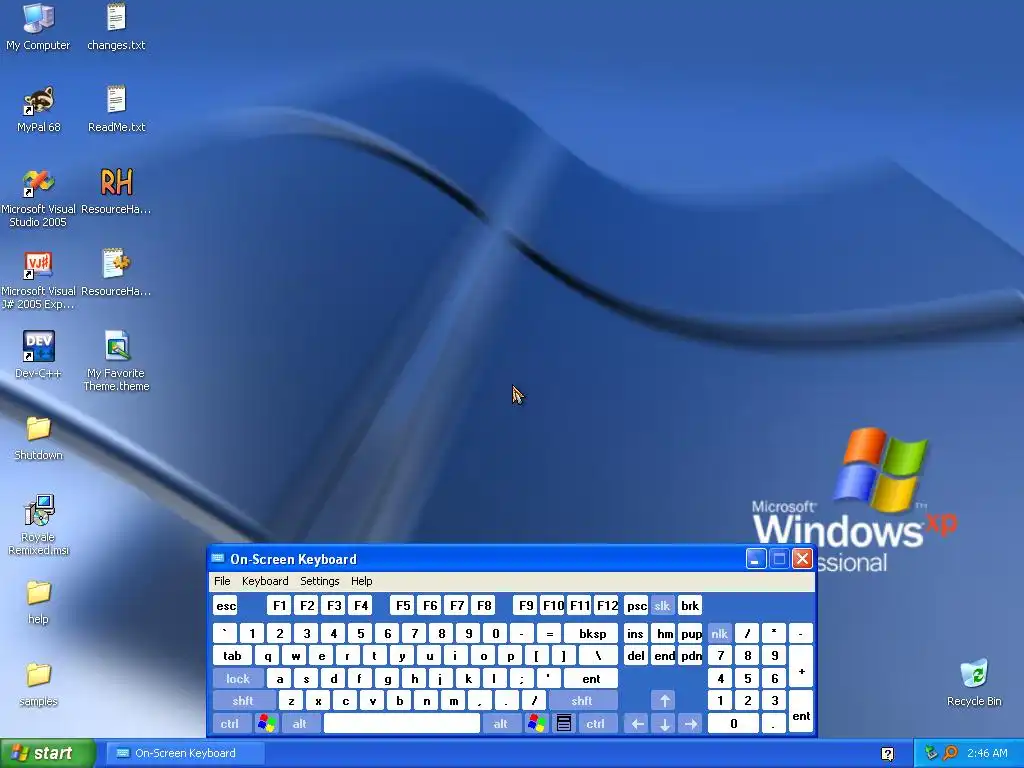Screen dimensions: 1024x768
Task: Toggle the nlk num lock key
Action: click(720, 633)
